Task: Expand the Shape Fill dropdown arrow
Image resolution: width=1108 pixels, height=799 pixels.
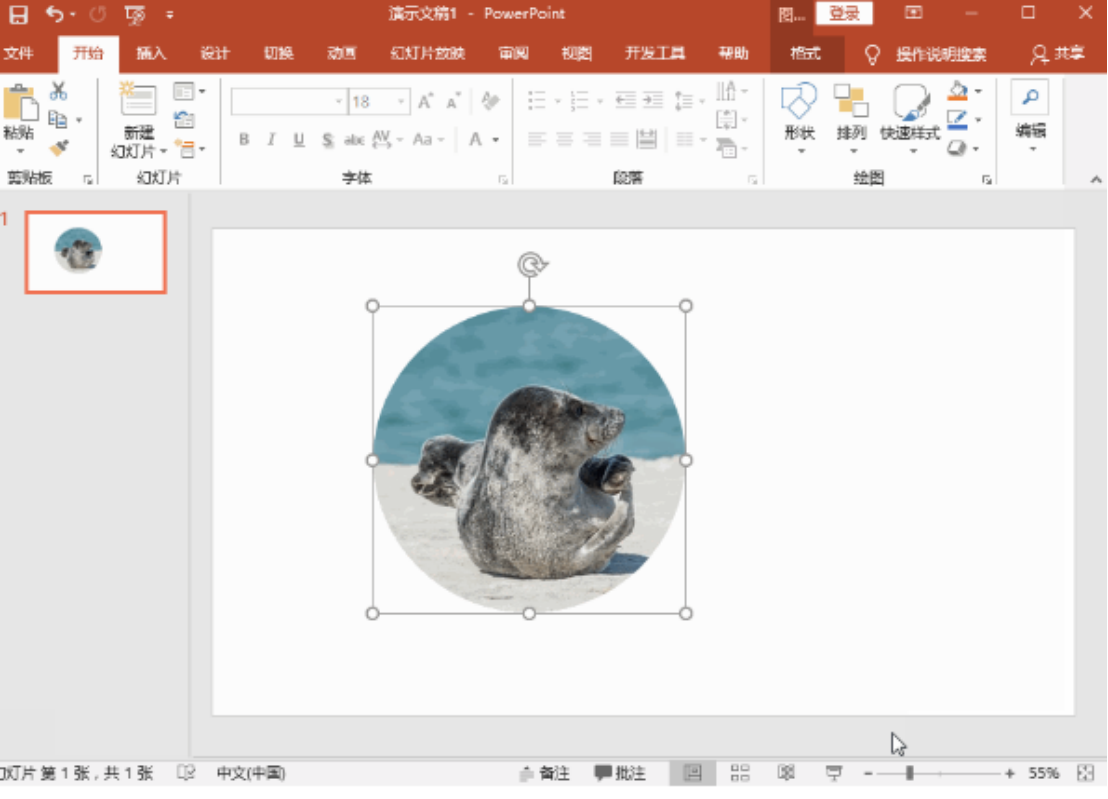Action: [978, 92]
